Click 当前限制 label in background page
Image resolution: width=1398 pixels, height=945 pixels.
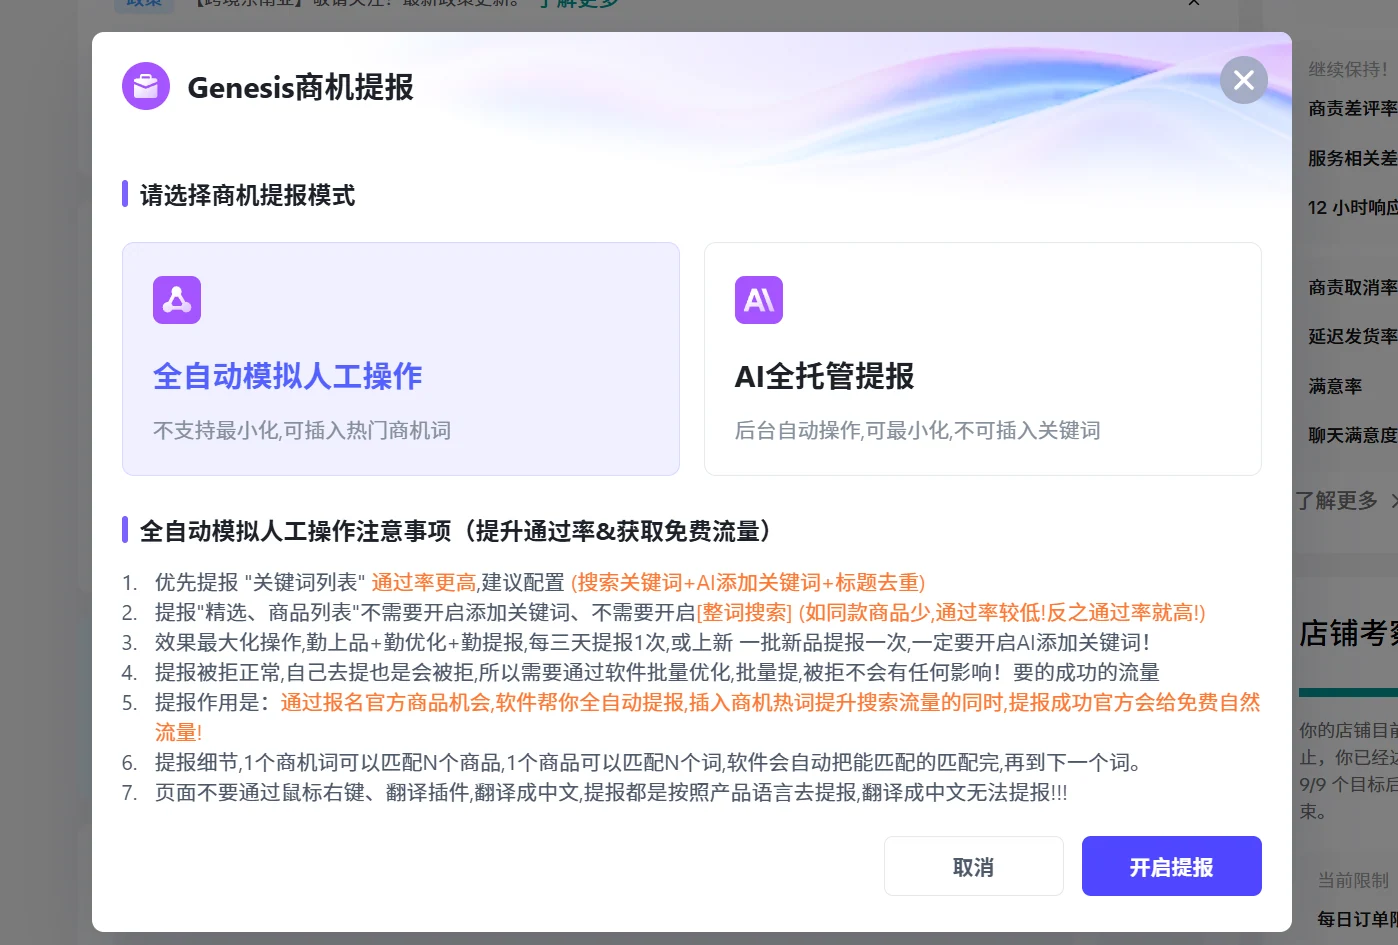[1353, 880]
